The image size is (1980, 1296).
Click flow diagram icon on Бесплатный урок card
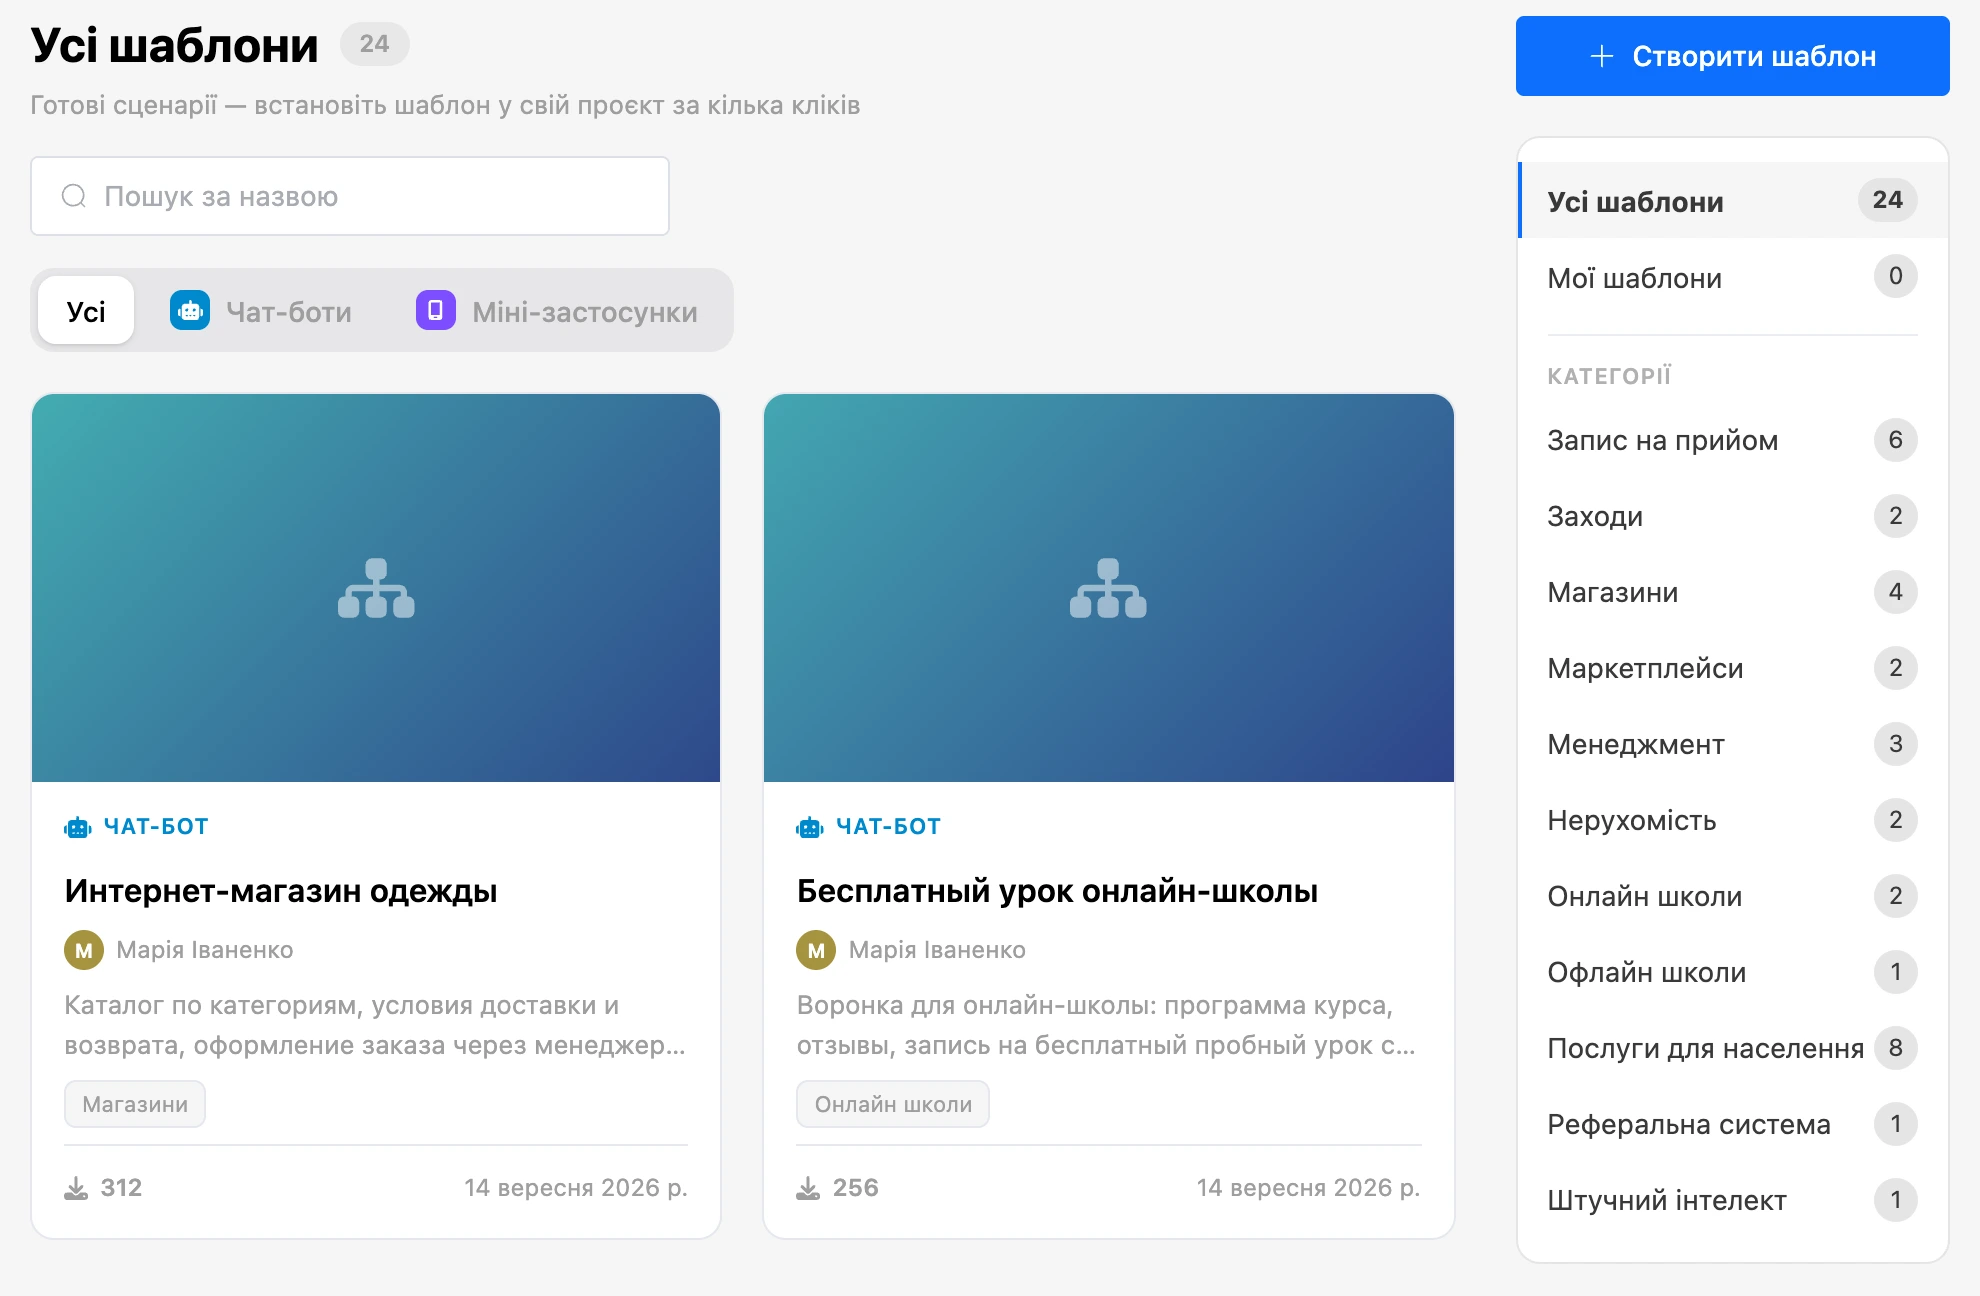click(1108, 588)
